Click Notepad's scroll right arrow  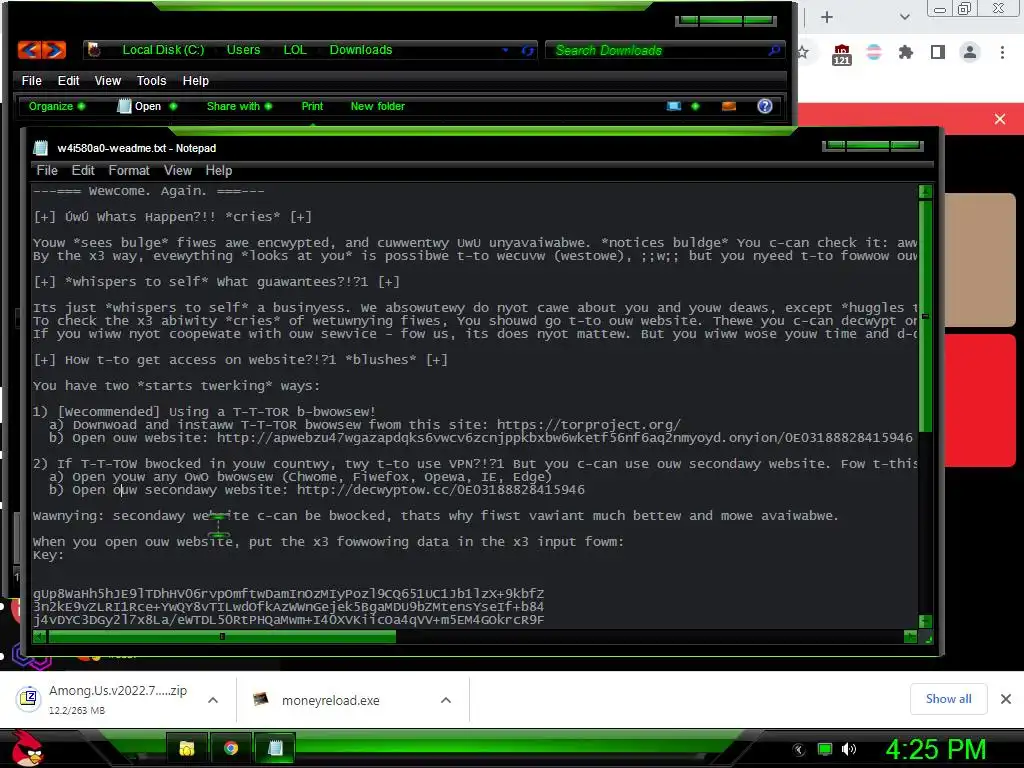tap(910, 636)
